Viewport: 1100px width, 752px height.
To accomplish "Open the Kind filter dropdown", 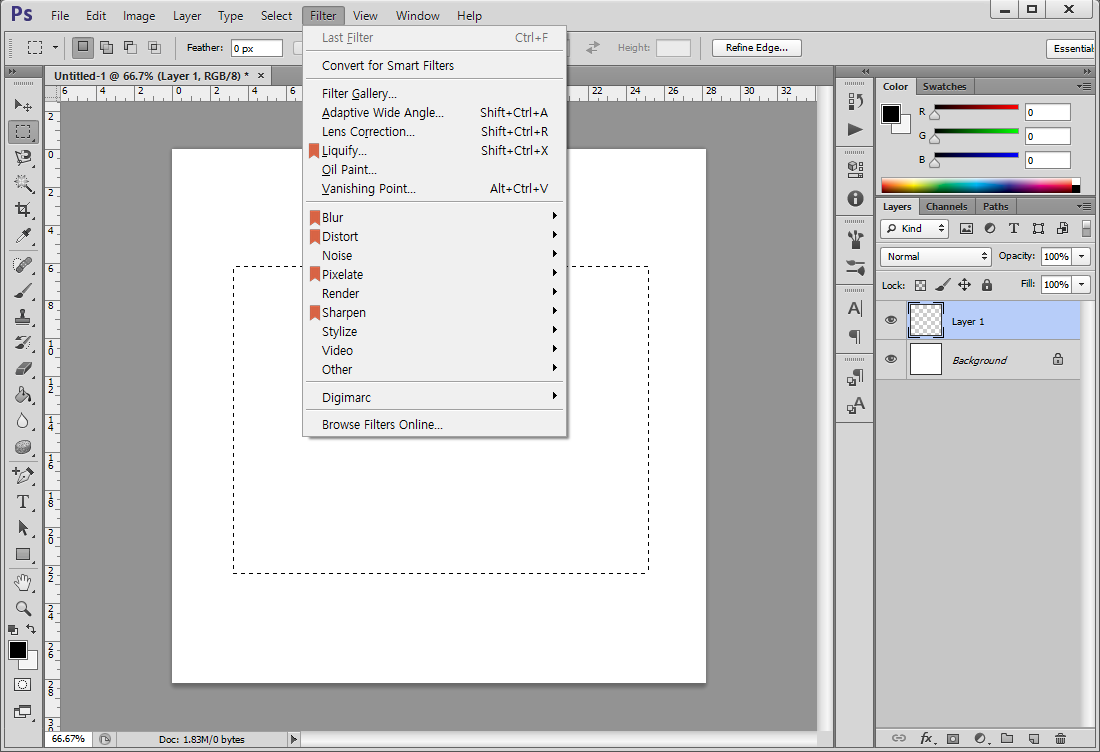I will tap(915, 229).
